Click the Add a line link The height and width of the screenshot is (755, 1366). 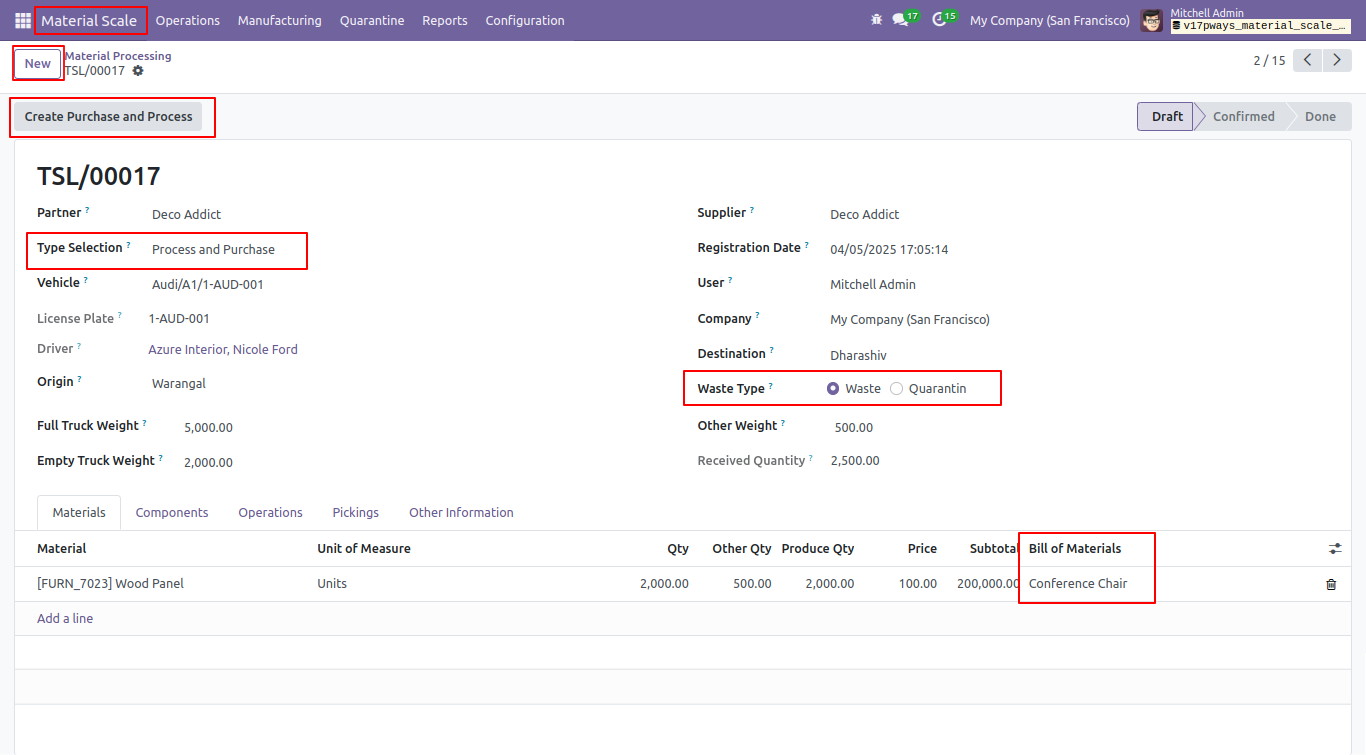pos(65,619)
